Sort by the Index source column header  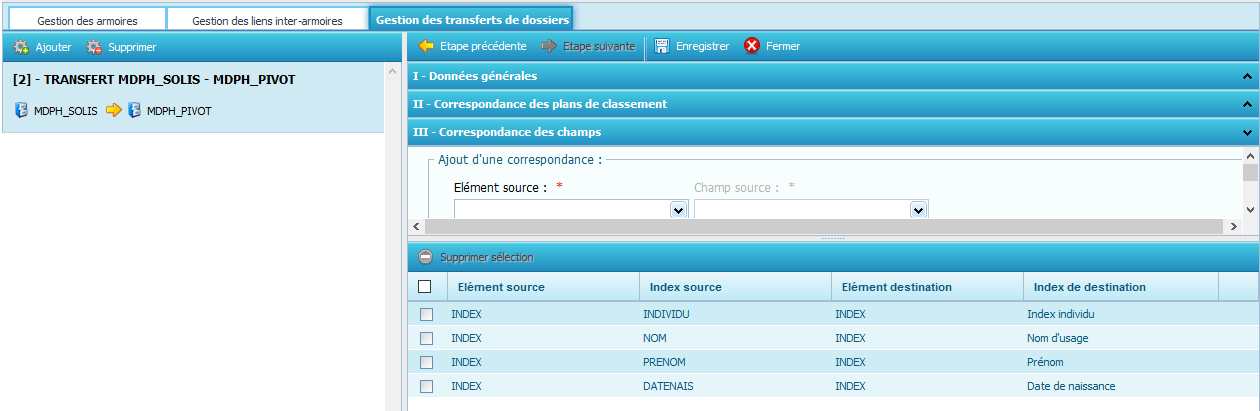coord(685,287)
